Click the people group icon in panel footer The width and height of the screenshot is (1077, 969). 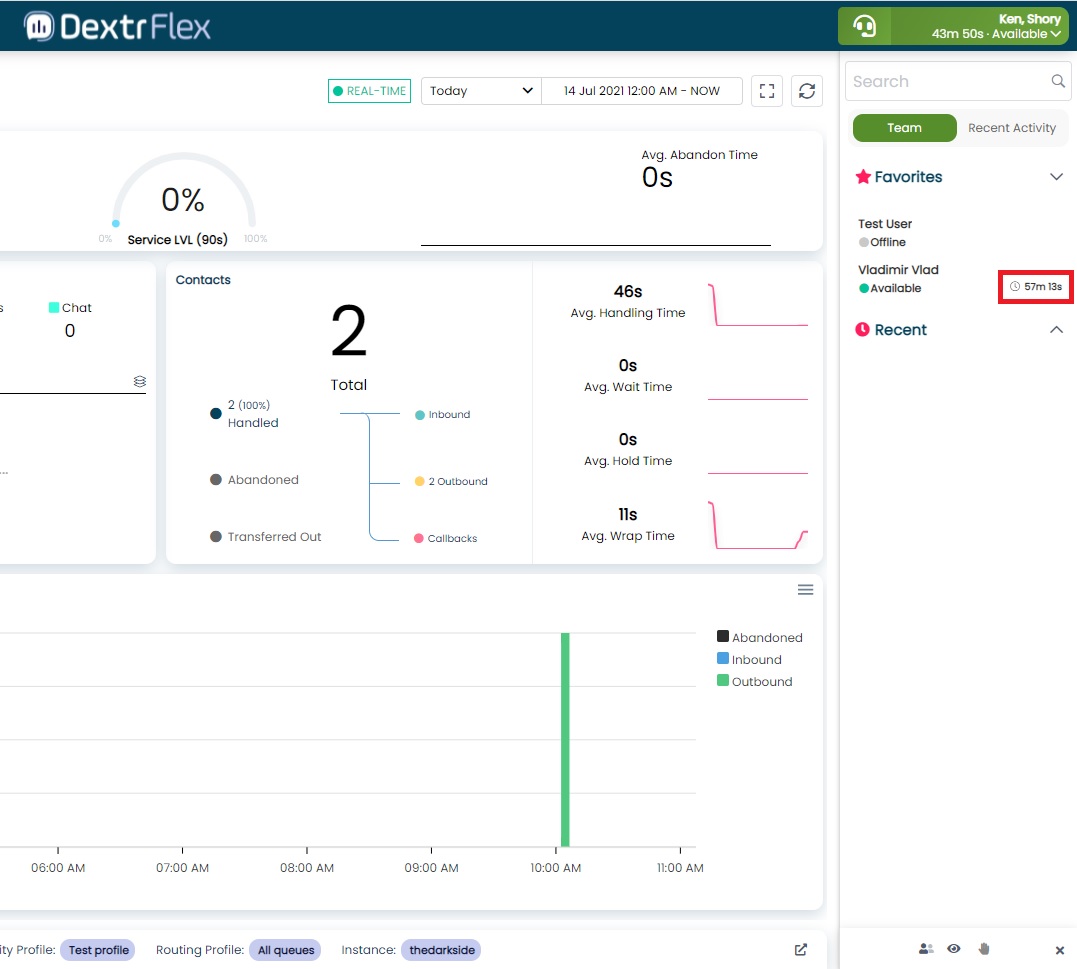(926, 949)
